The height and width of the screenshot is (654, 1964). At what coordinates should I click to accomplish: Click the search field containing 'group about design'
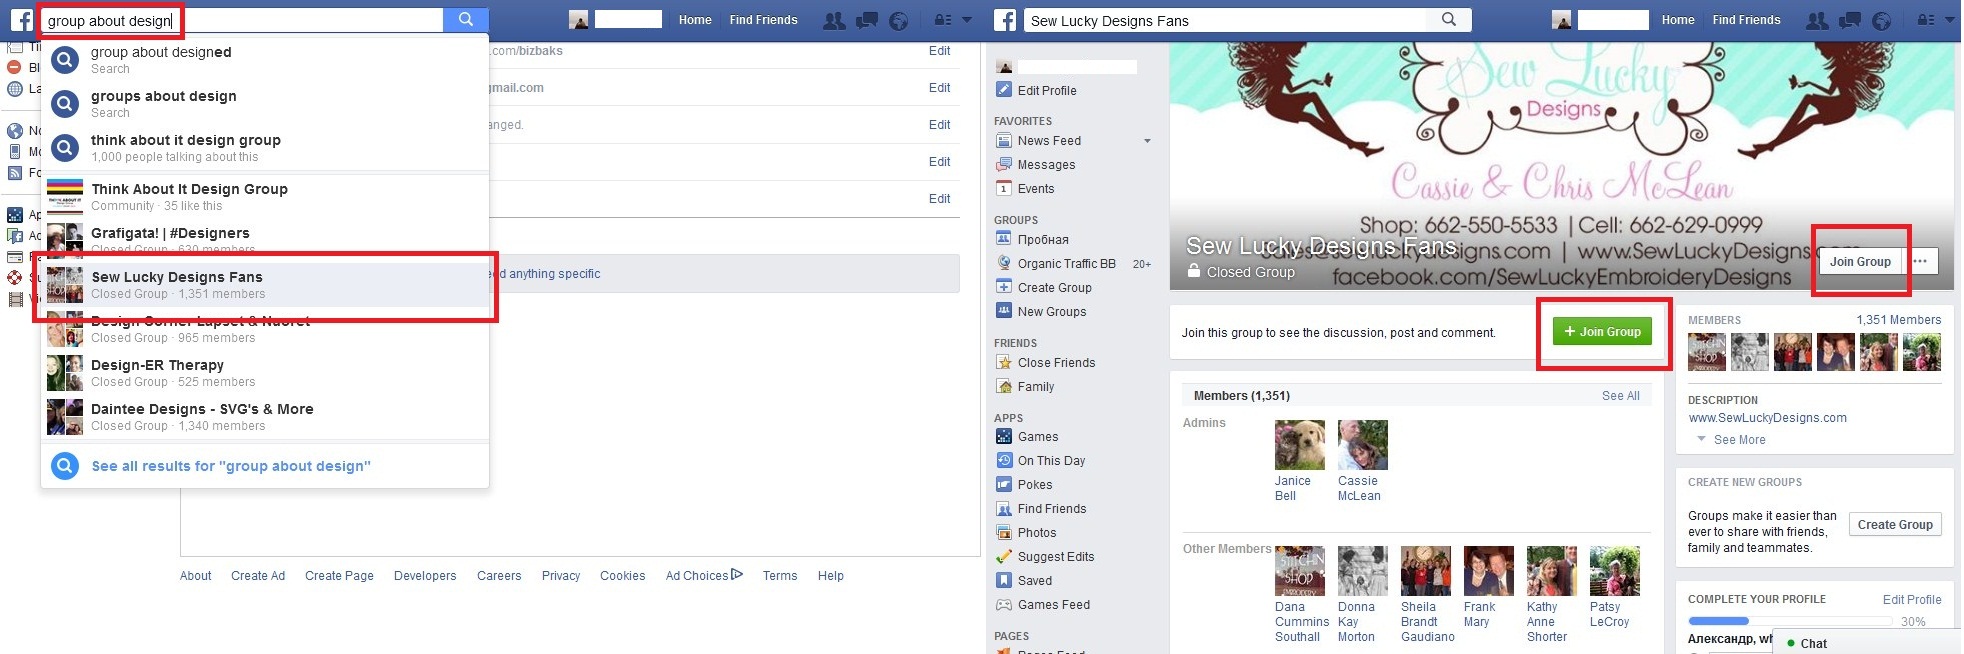pos(241,20)
